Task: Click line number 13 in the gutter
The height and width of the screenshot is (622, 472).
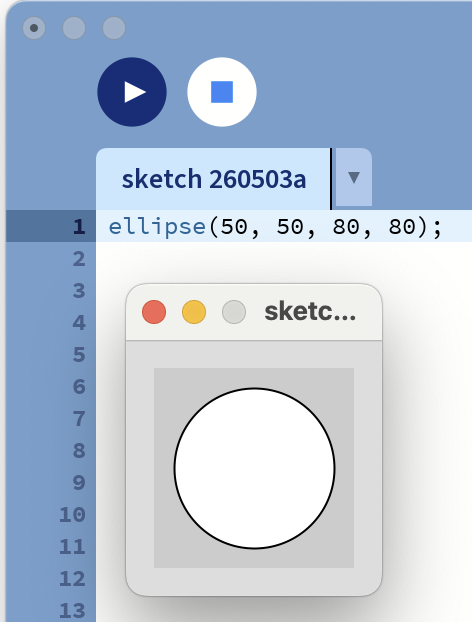Action: (x=72, y=610)
